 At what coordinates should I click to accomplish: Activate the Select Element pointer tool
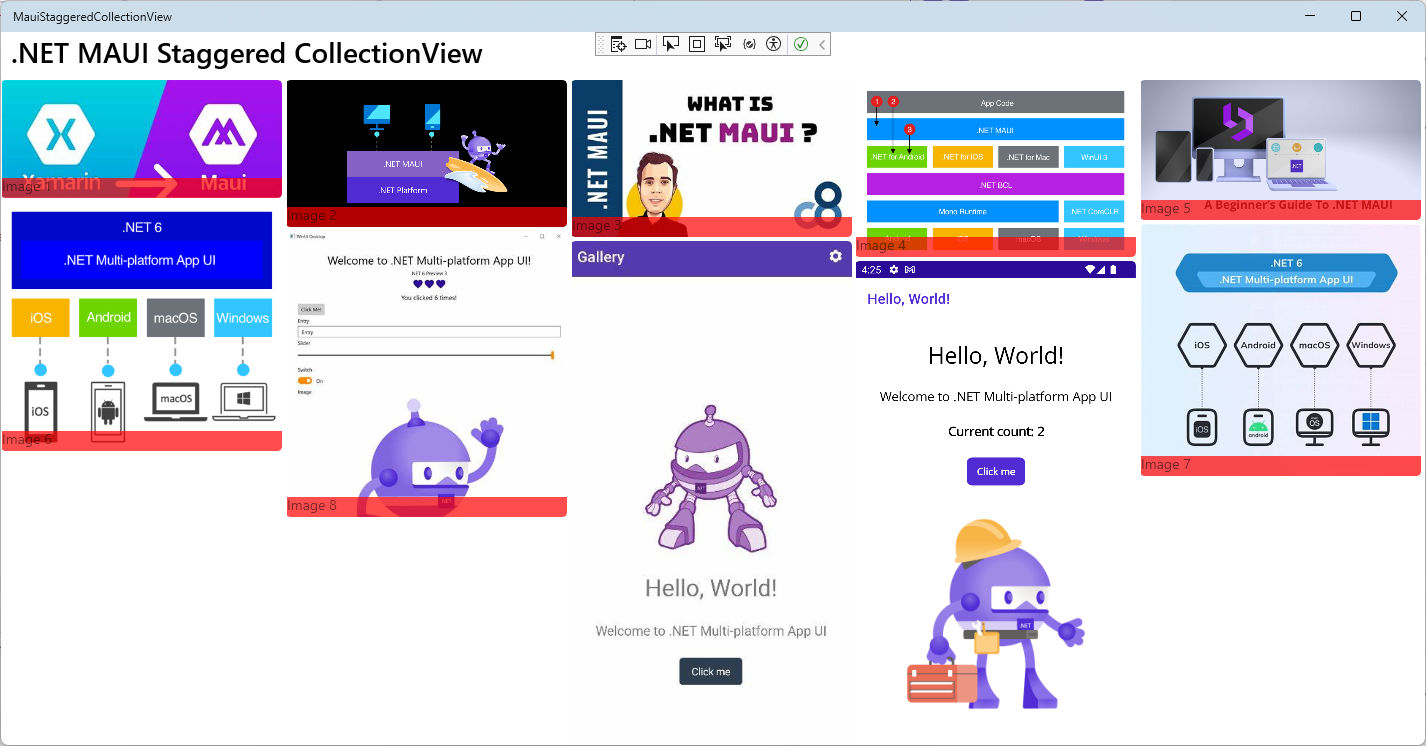(x=671, y=44)
